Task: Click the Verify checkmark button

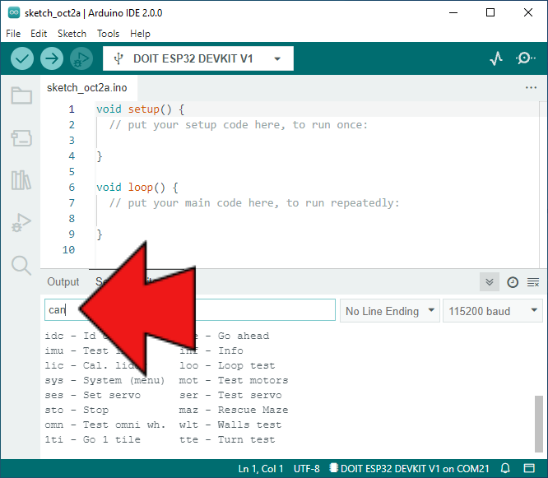Action: tap(22, 58)
